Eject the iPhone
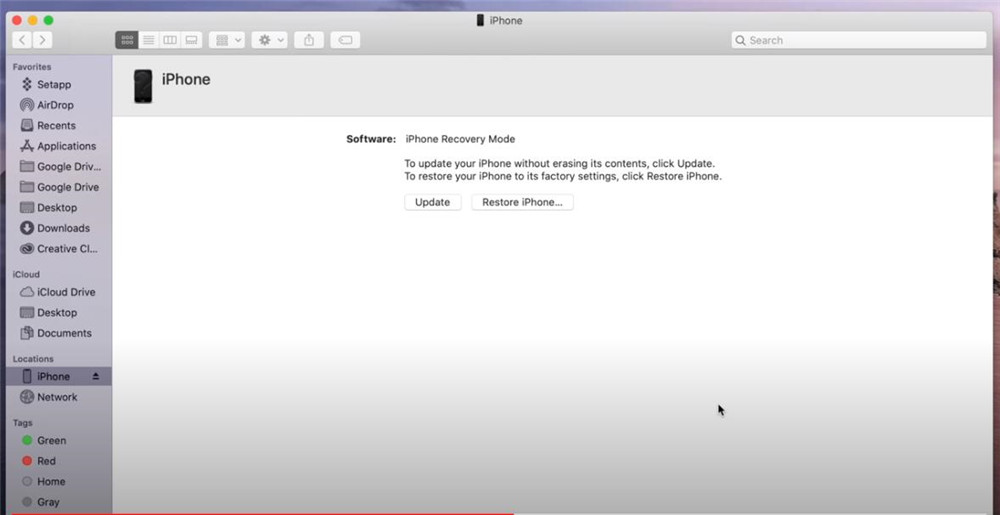Image resolution: width=1000 pixels, height=515 pixels. pos(96,377)
